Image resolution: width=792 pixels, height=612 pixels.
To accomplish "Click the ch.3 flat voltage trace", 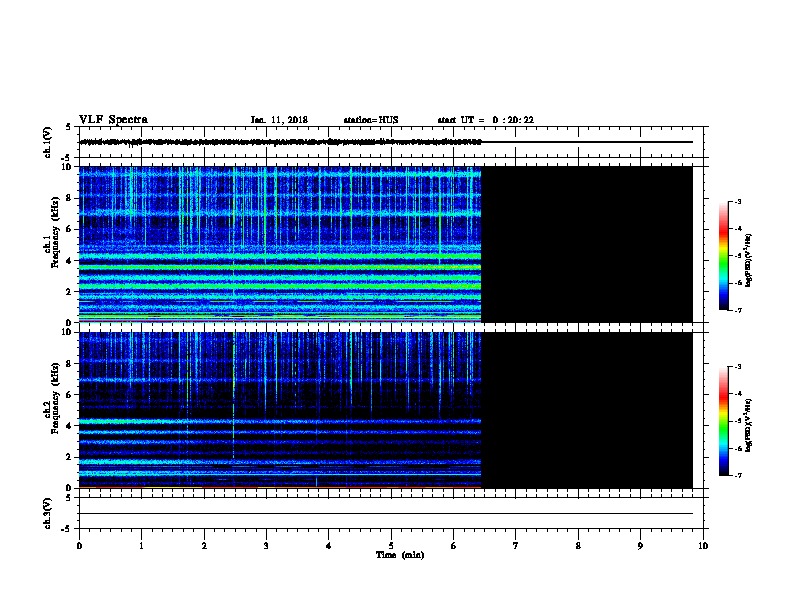I will [x=386, y=514].
